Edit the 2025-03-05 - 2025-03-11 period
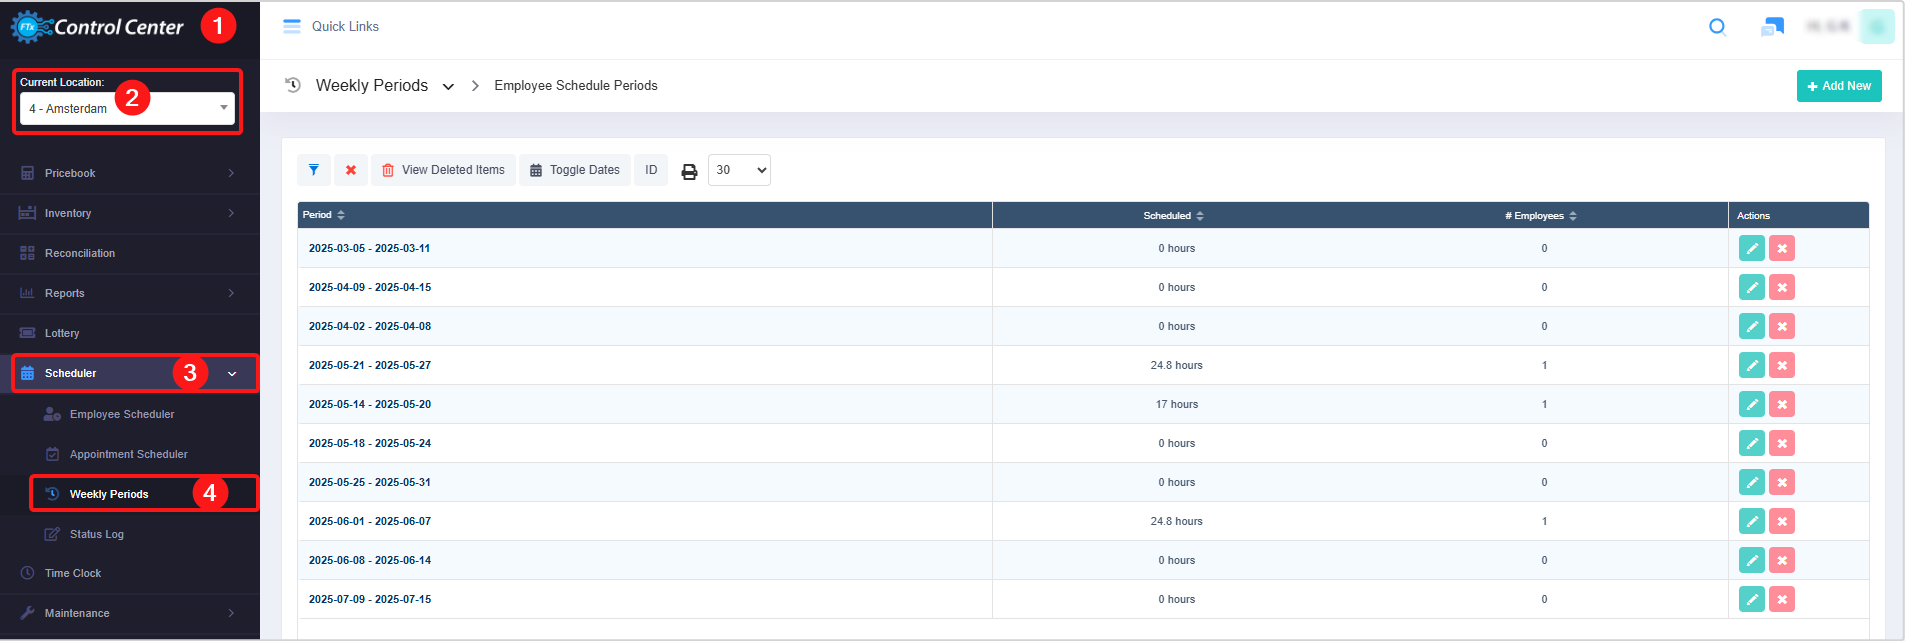 click(x=1751, y=248)
